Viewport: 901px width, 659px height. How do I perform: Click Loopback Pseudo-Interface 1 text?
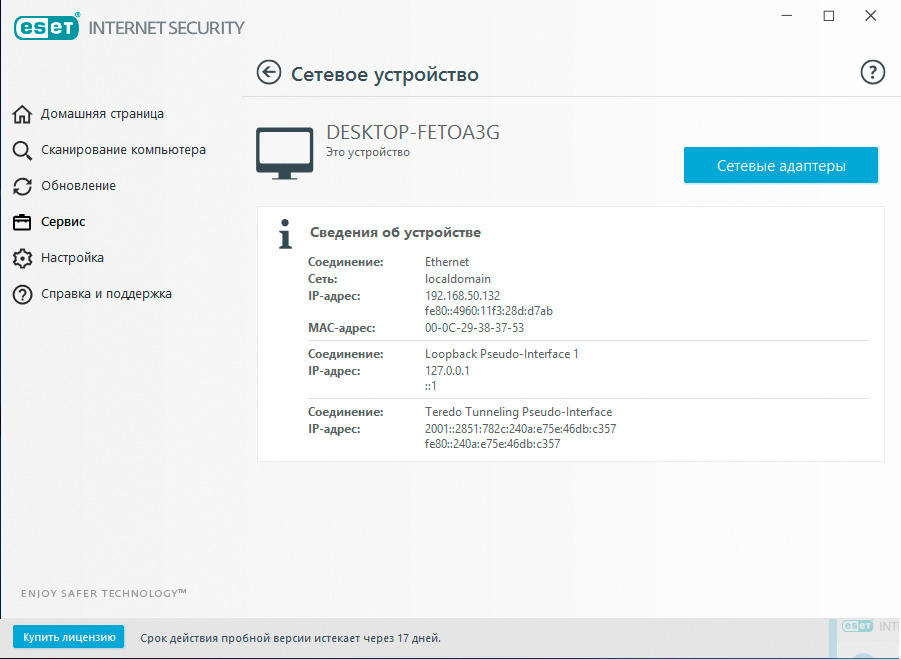point(501,354)
